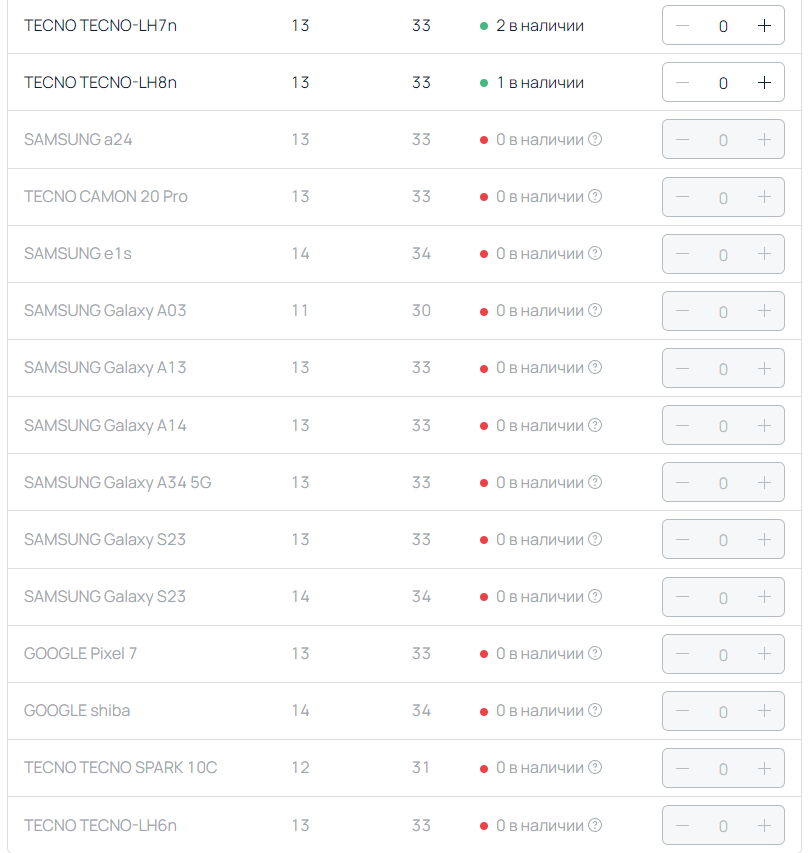
Task: Click question icon for TECNO CAMON 20 Pro
Action: tap(595, 196)
